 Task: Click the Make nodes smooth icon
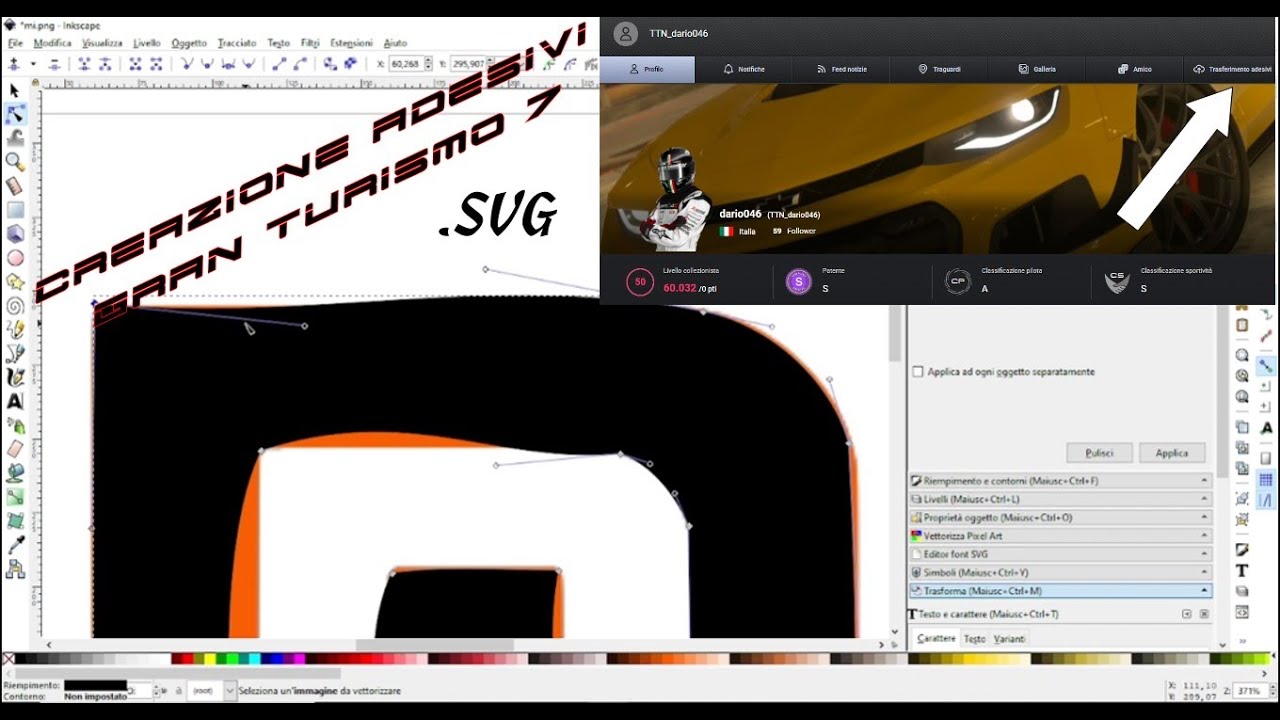tap(208, 63)
